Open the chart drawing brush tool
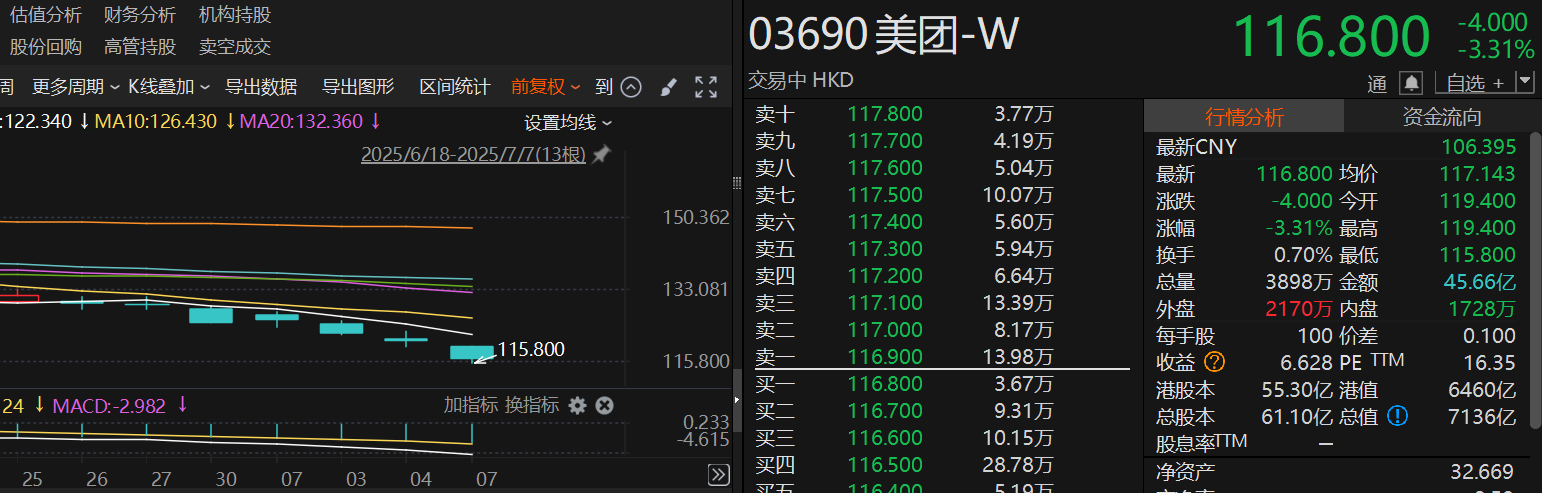 click(669, 87)
